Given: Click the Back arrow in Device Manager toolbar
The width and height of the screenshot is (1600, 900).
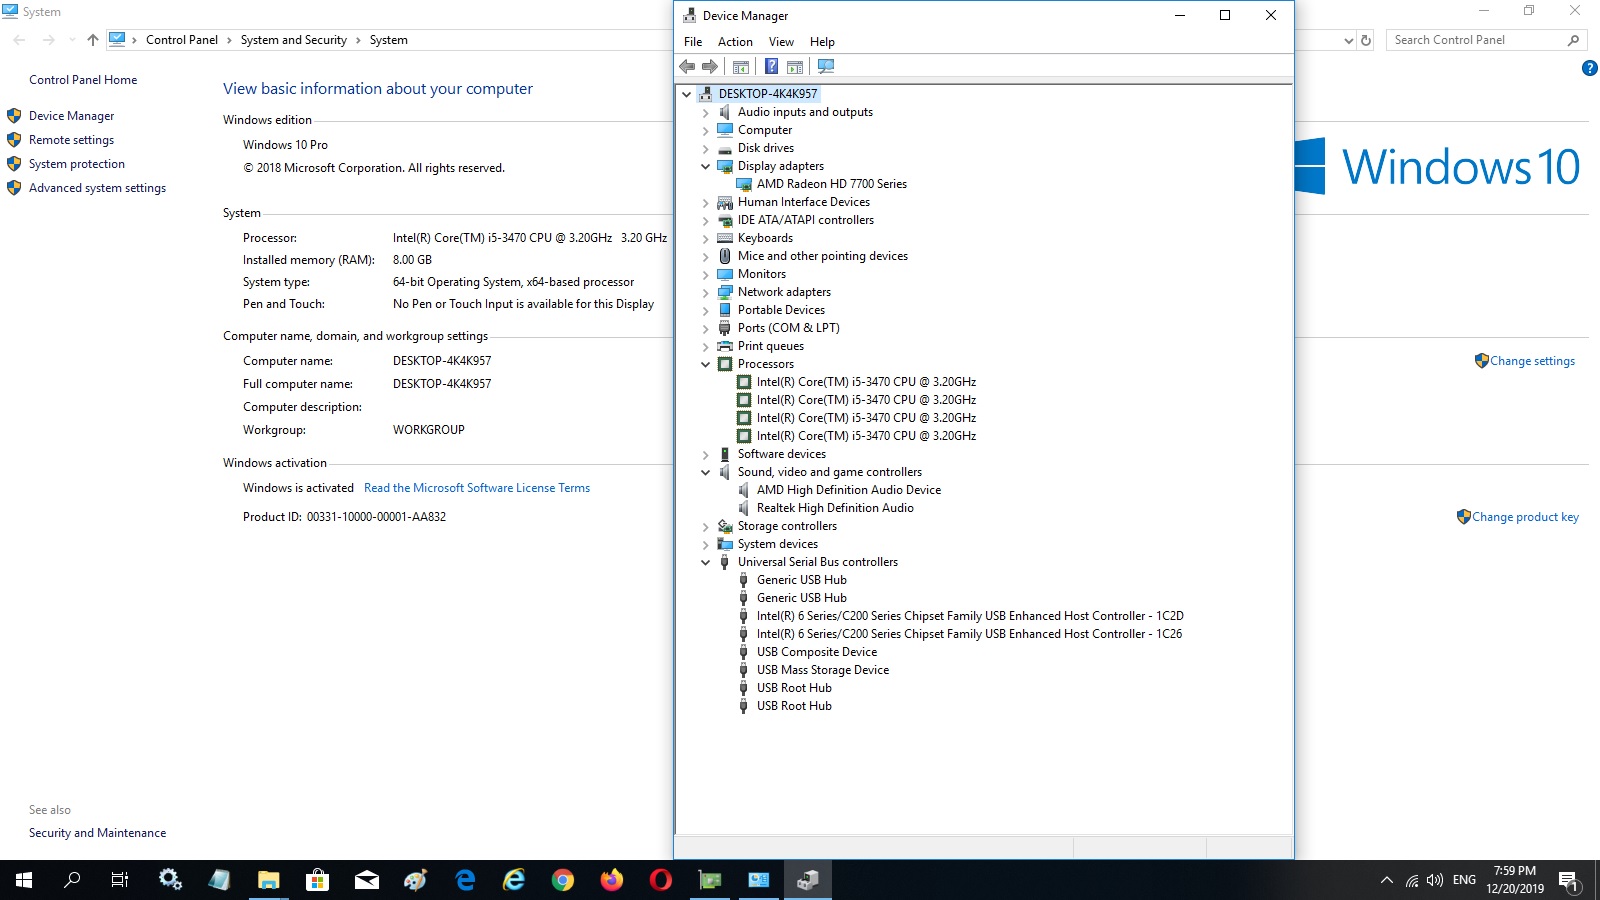Looking at the screenshot, I should pyautogui.click(x=687, y=67).
